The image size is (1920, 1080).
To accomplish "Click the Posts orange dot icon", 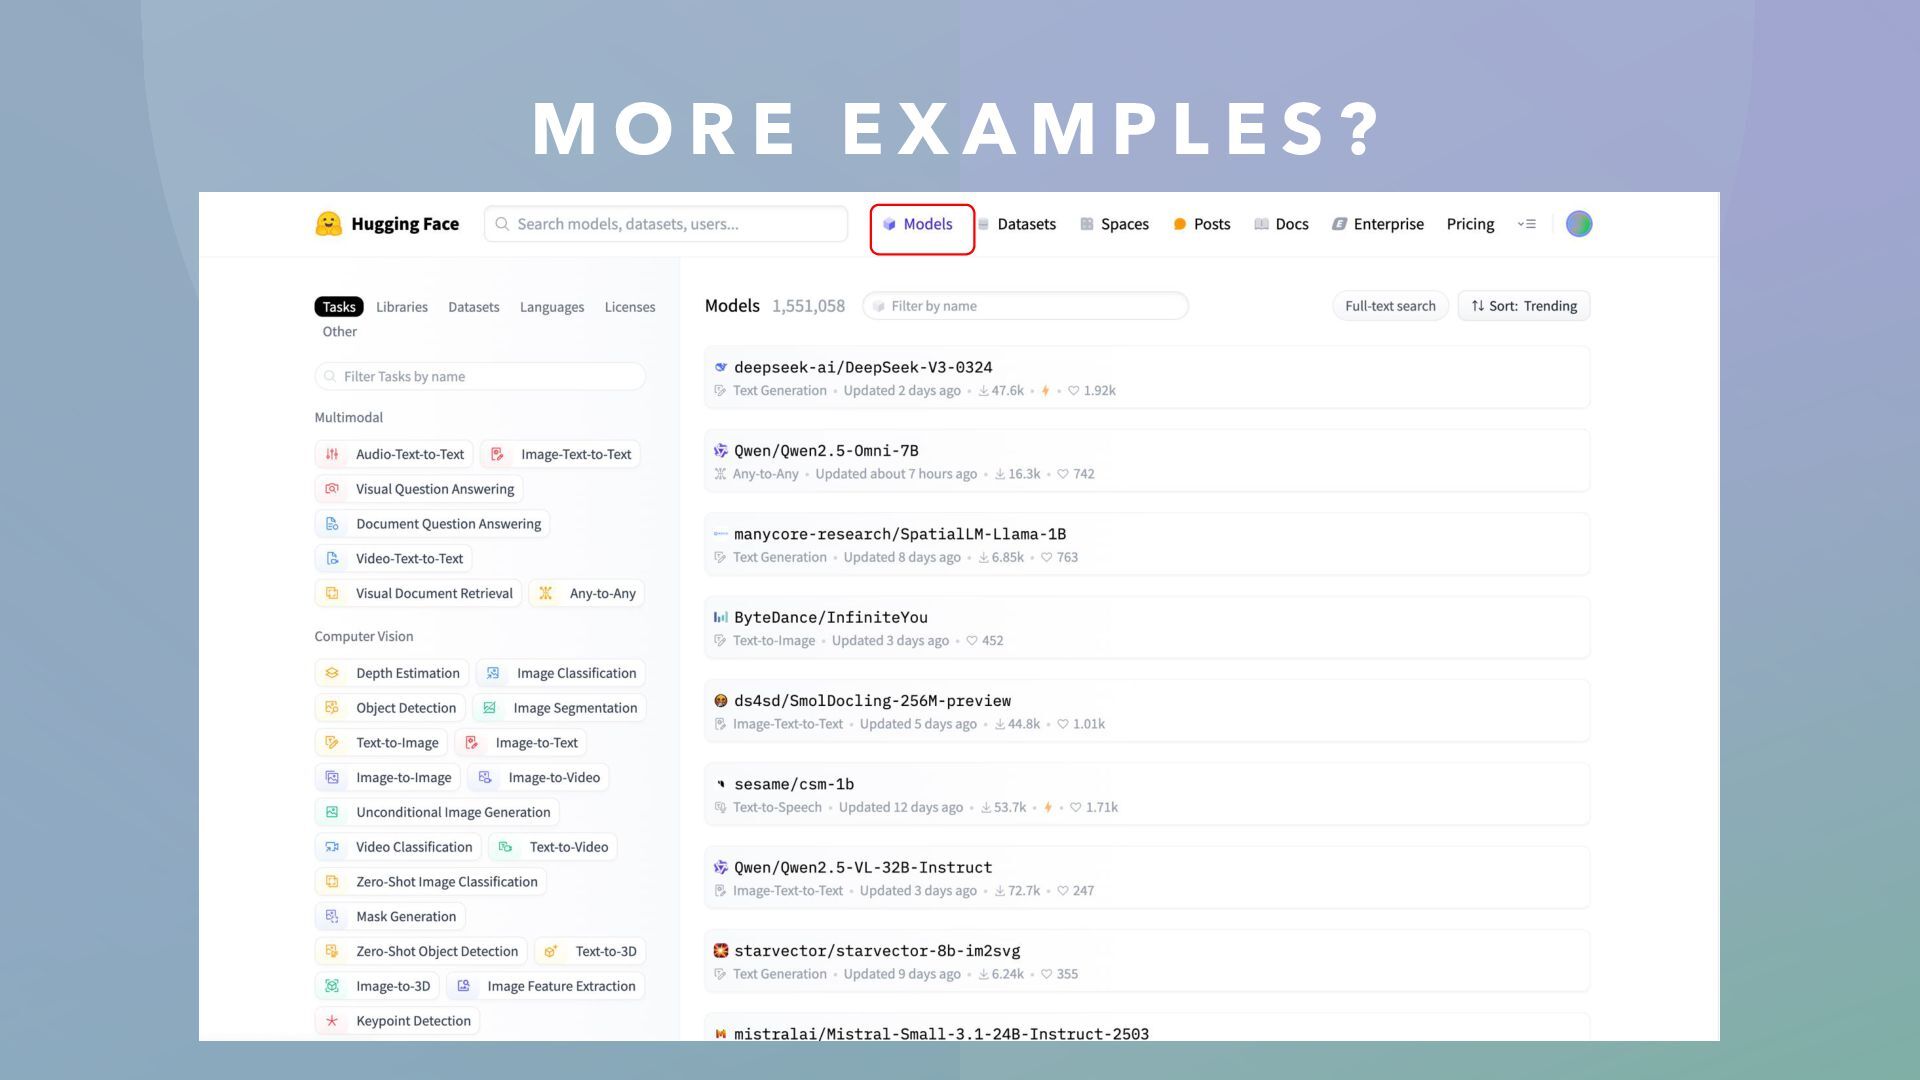I will coord(1180,224).
